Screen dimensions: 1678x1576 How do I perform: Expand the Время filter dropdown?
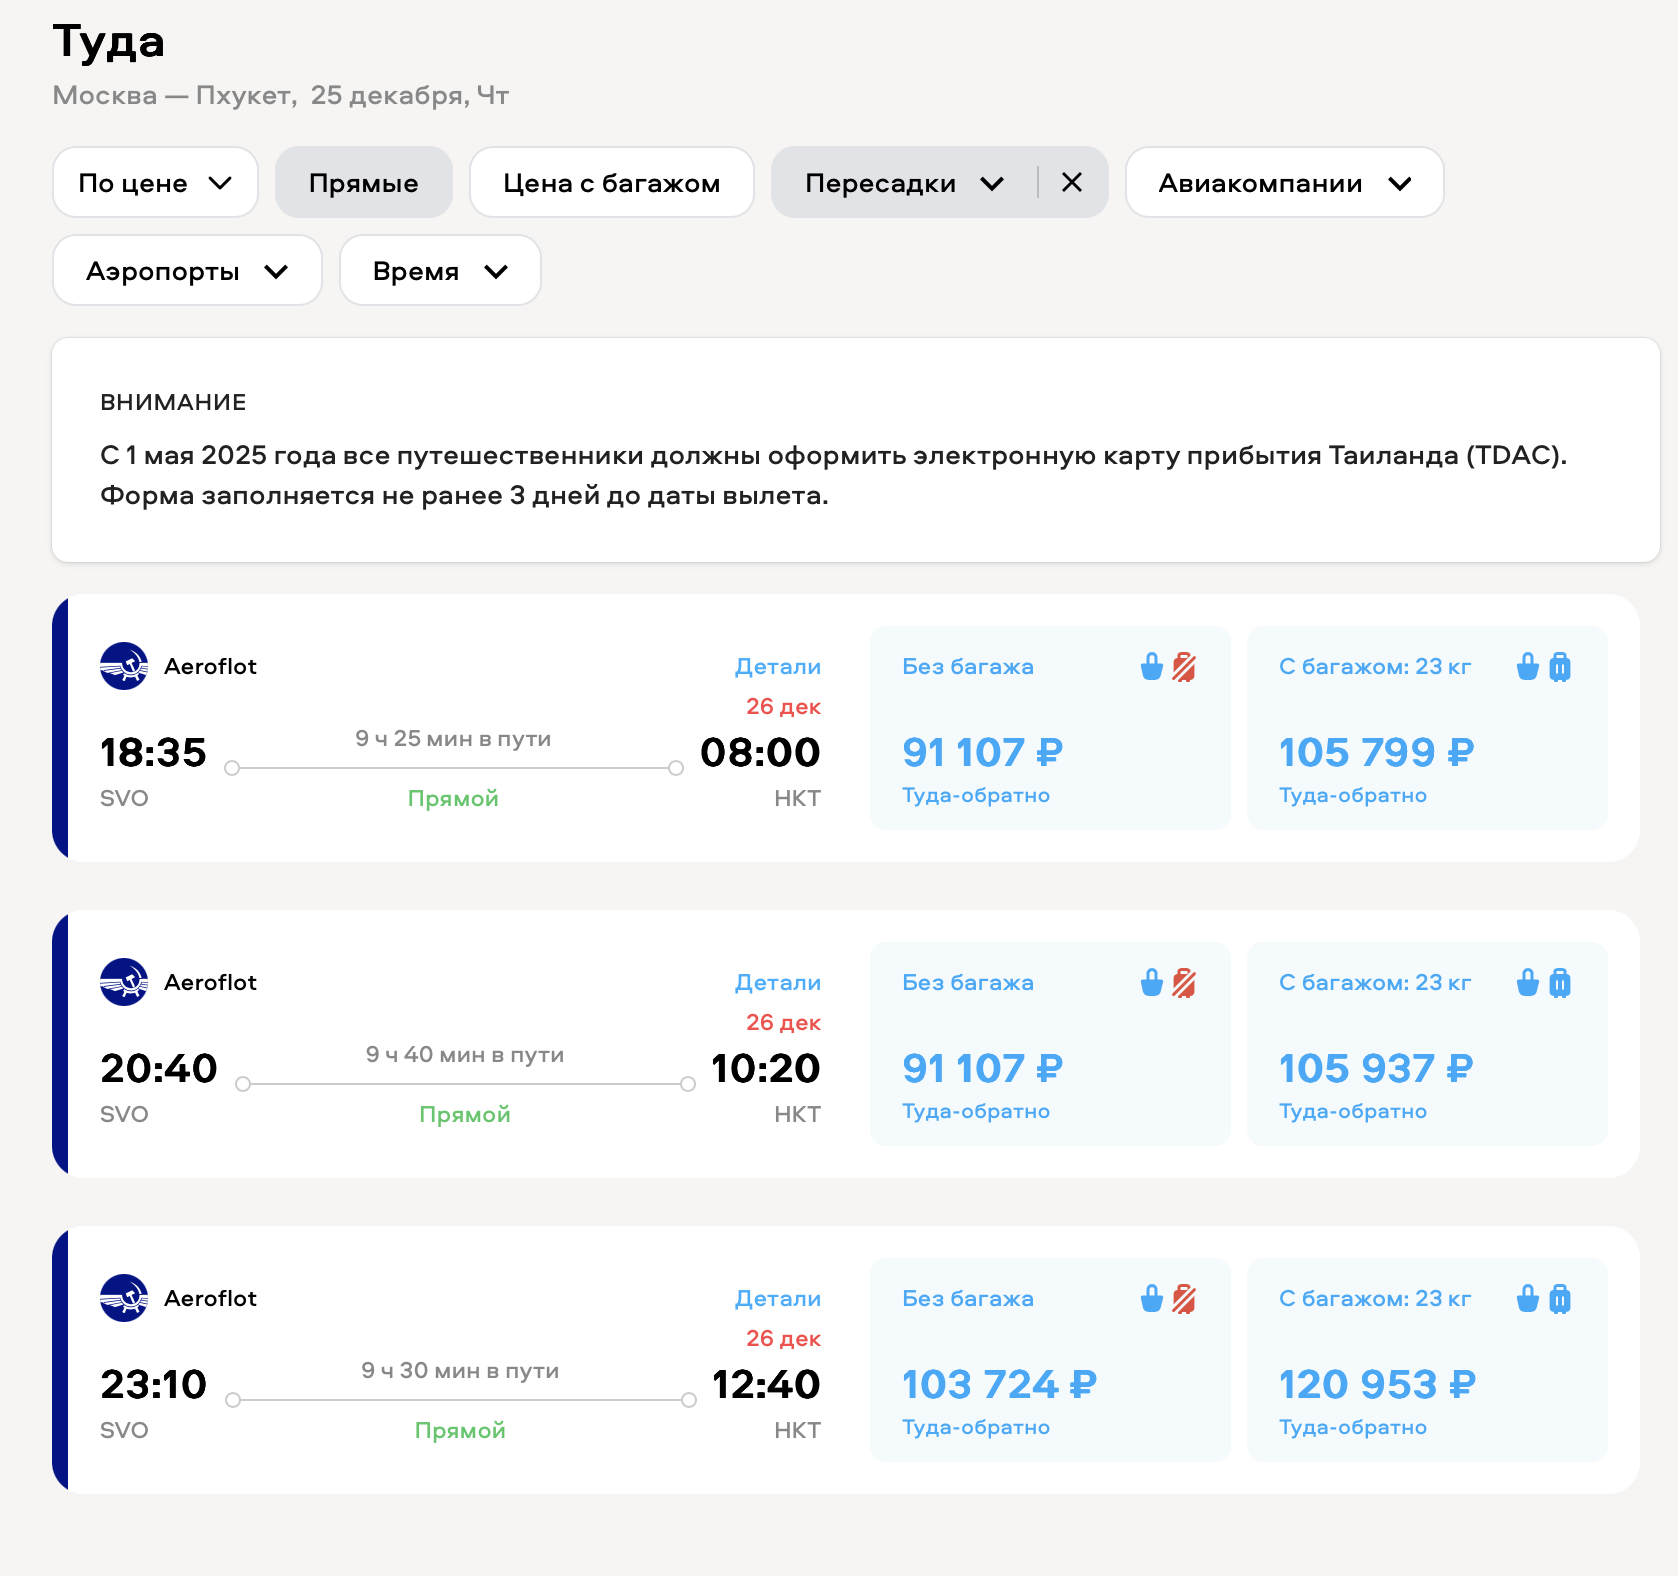pos(440,271)
